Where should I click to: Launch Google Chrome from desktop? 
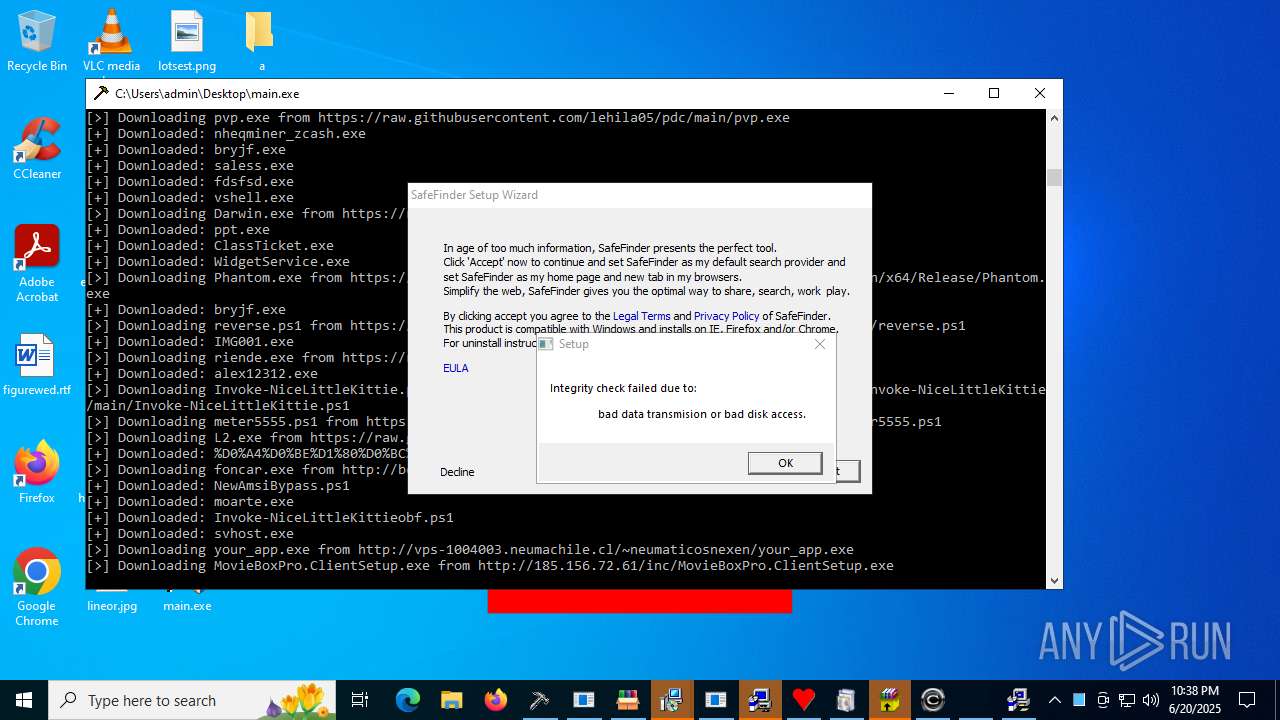click(37, 588)
